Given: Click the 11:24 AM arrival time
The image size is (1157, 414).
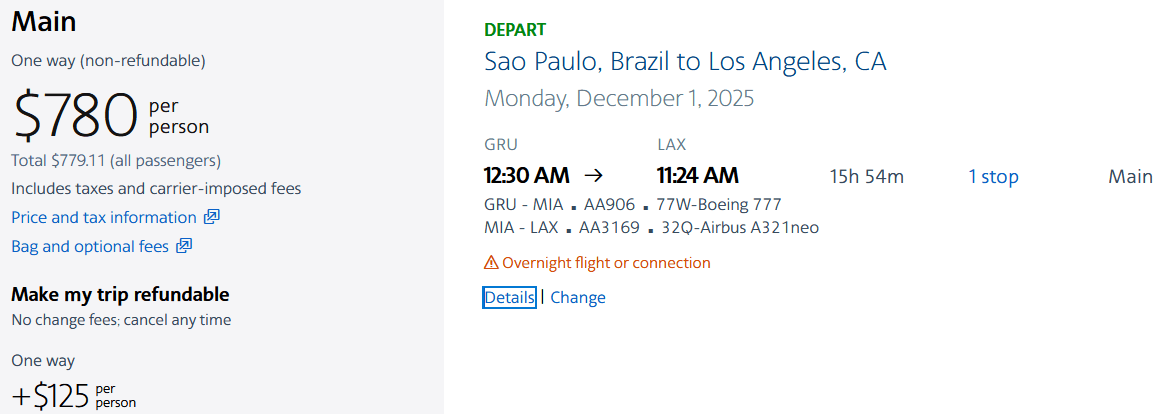Looking at the screenshot, I should tap(698, 176).
